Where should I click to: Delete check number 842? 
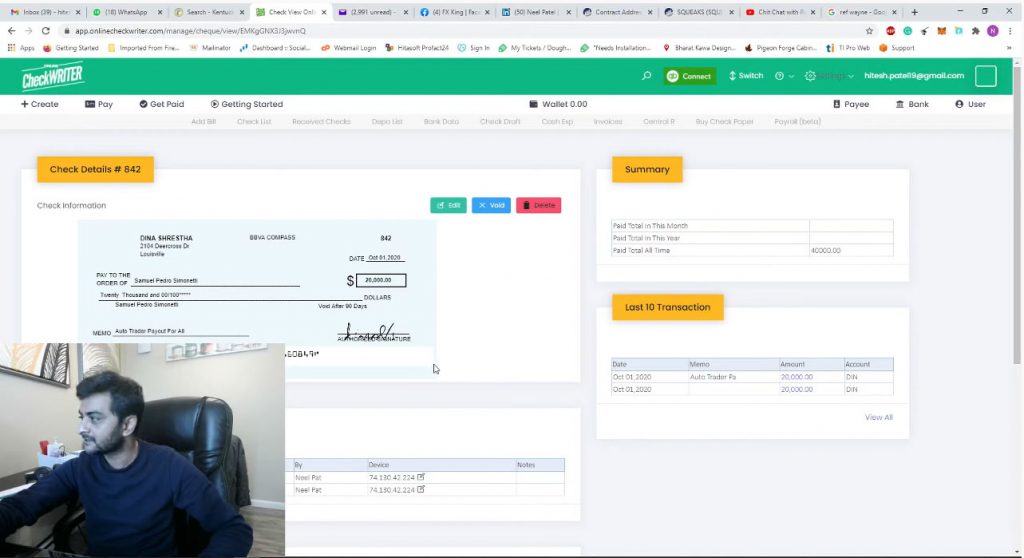coord(538,205)
